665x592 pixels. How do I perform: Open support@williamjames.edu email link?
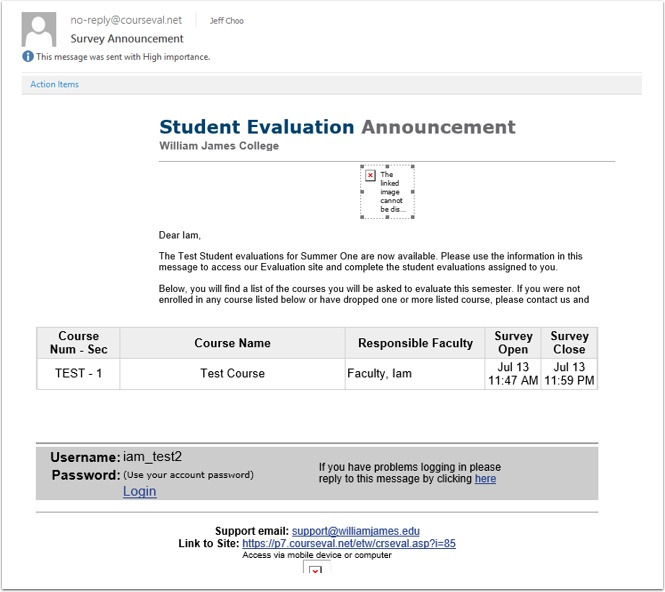pos(355,531)
